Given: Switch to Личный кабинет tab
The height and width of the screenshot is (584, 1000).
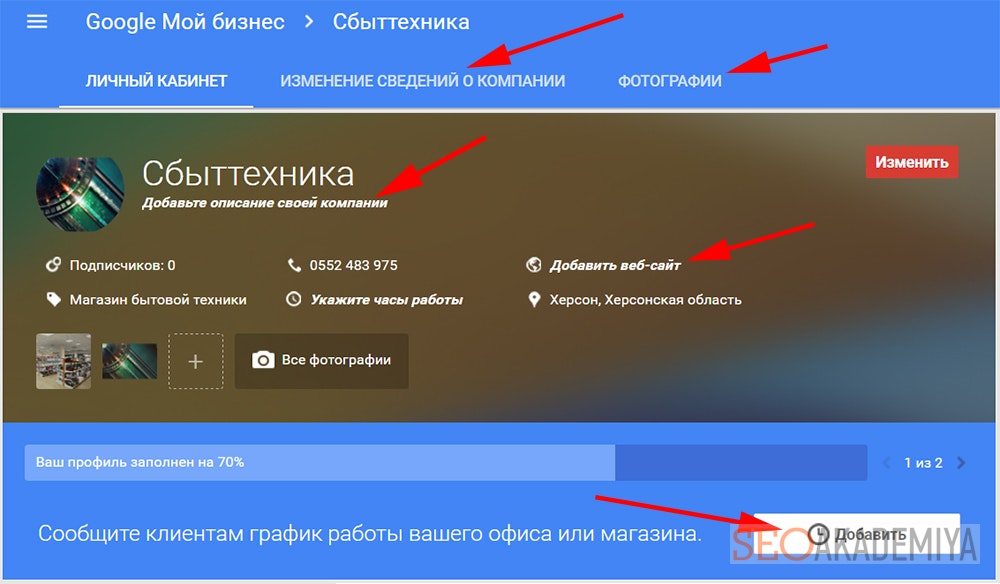Looking at the screenshot, I should click(x=156, y=81).
